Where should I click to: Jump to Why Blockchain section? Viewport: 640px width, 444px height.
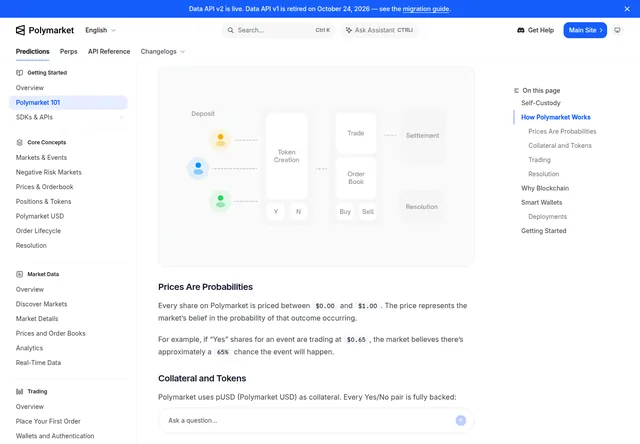pyautogui.click(x=545, y=188)
